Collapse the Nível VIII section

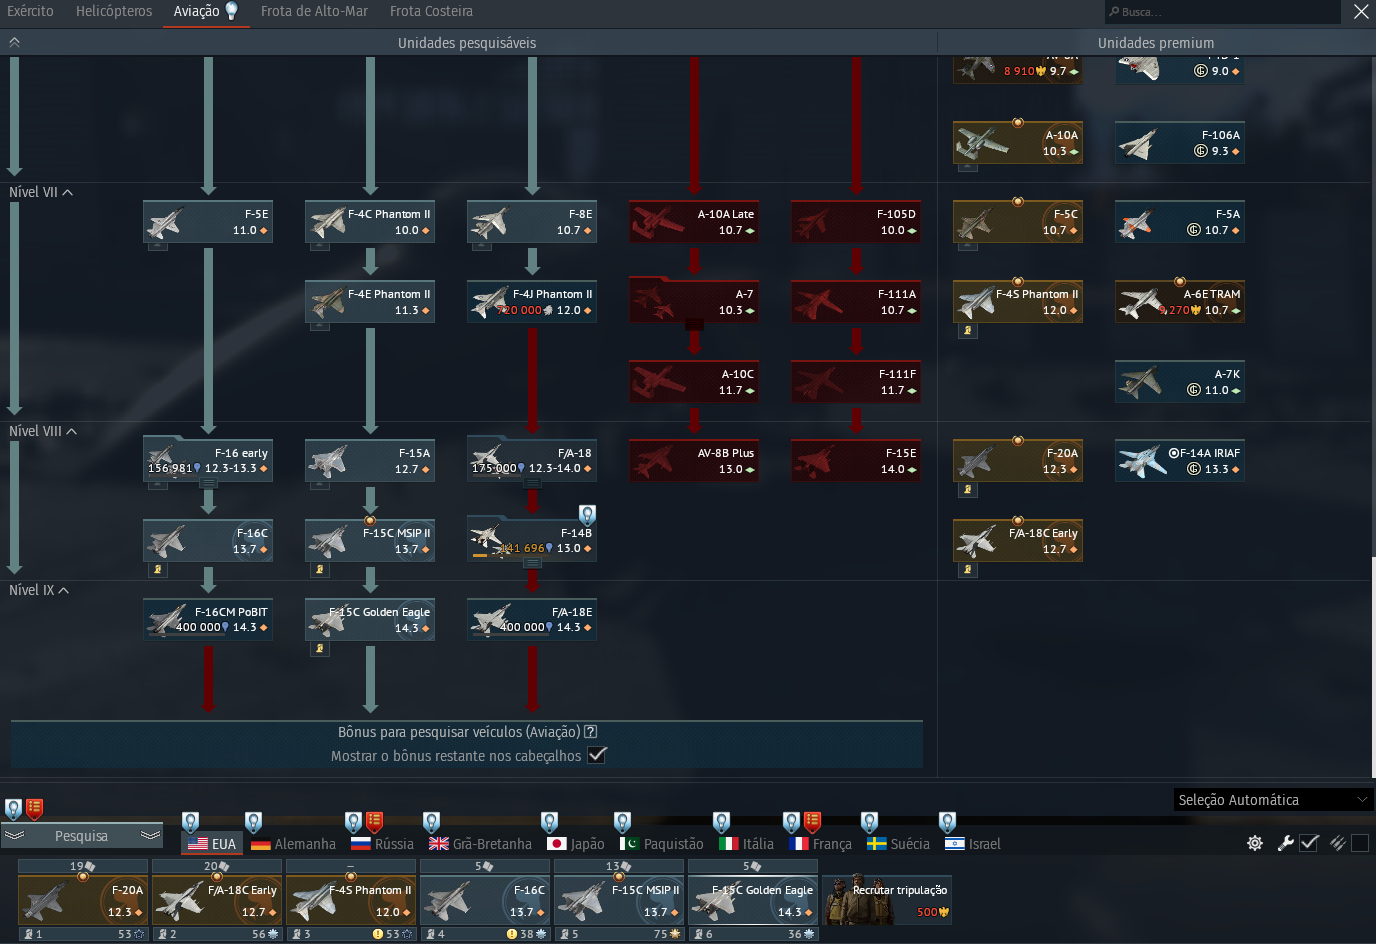[43, 431]
